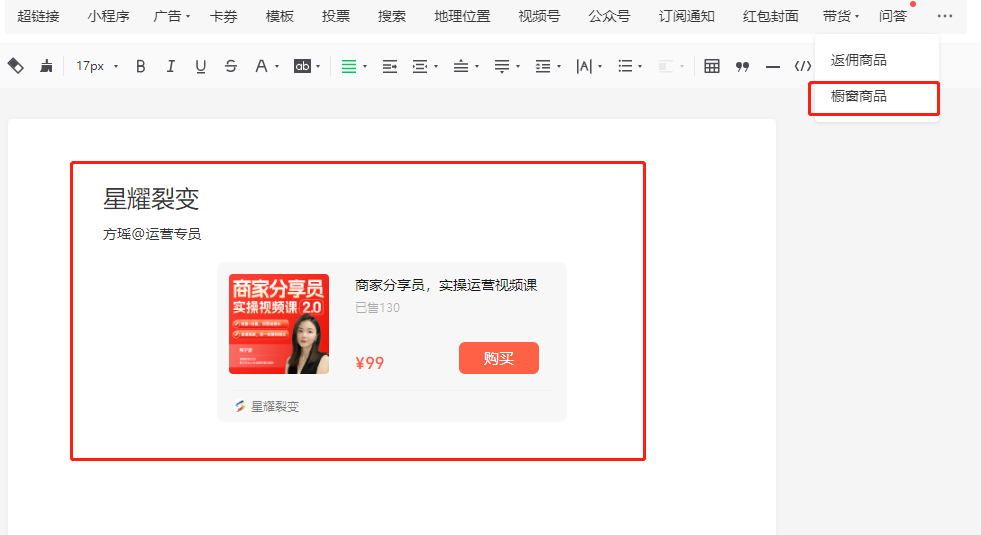
Task: Insert a horizontal divider line
Action: [773, 66]
